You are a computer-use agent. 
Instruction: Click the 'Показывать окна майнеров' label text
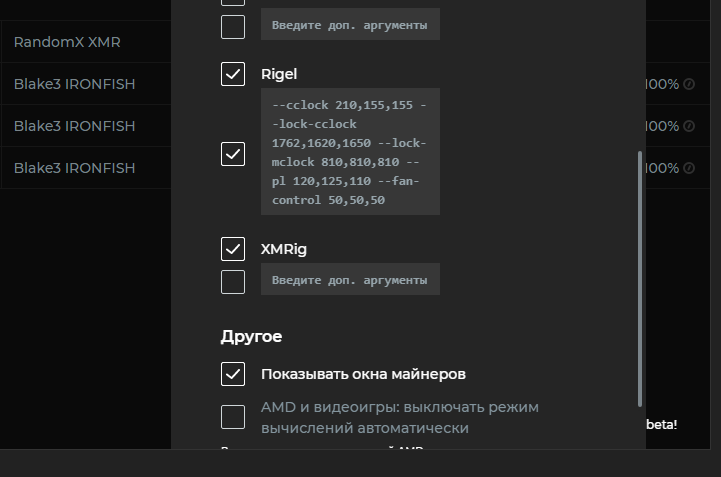[363, 374]
